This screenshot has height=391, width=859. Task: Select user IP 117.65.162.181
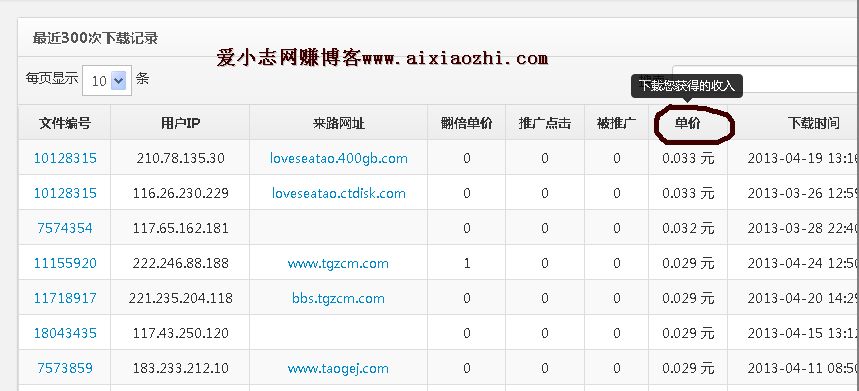[180, 228]
